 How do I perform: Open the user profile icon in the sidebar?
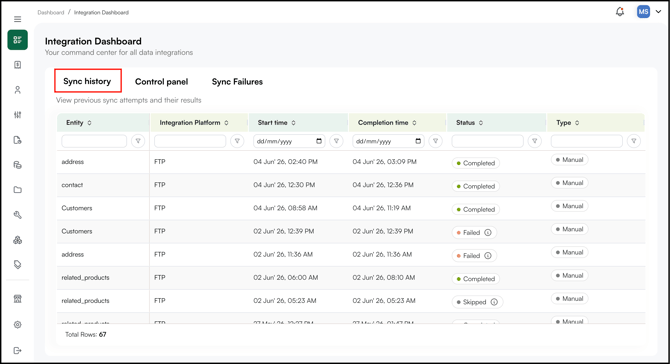click(18, 90)
